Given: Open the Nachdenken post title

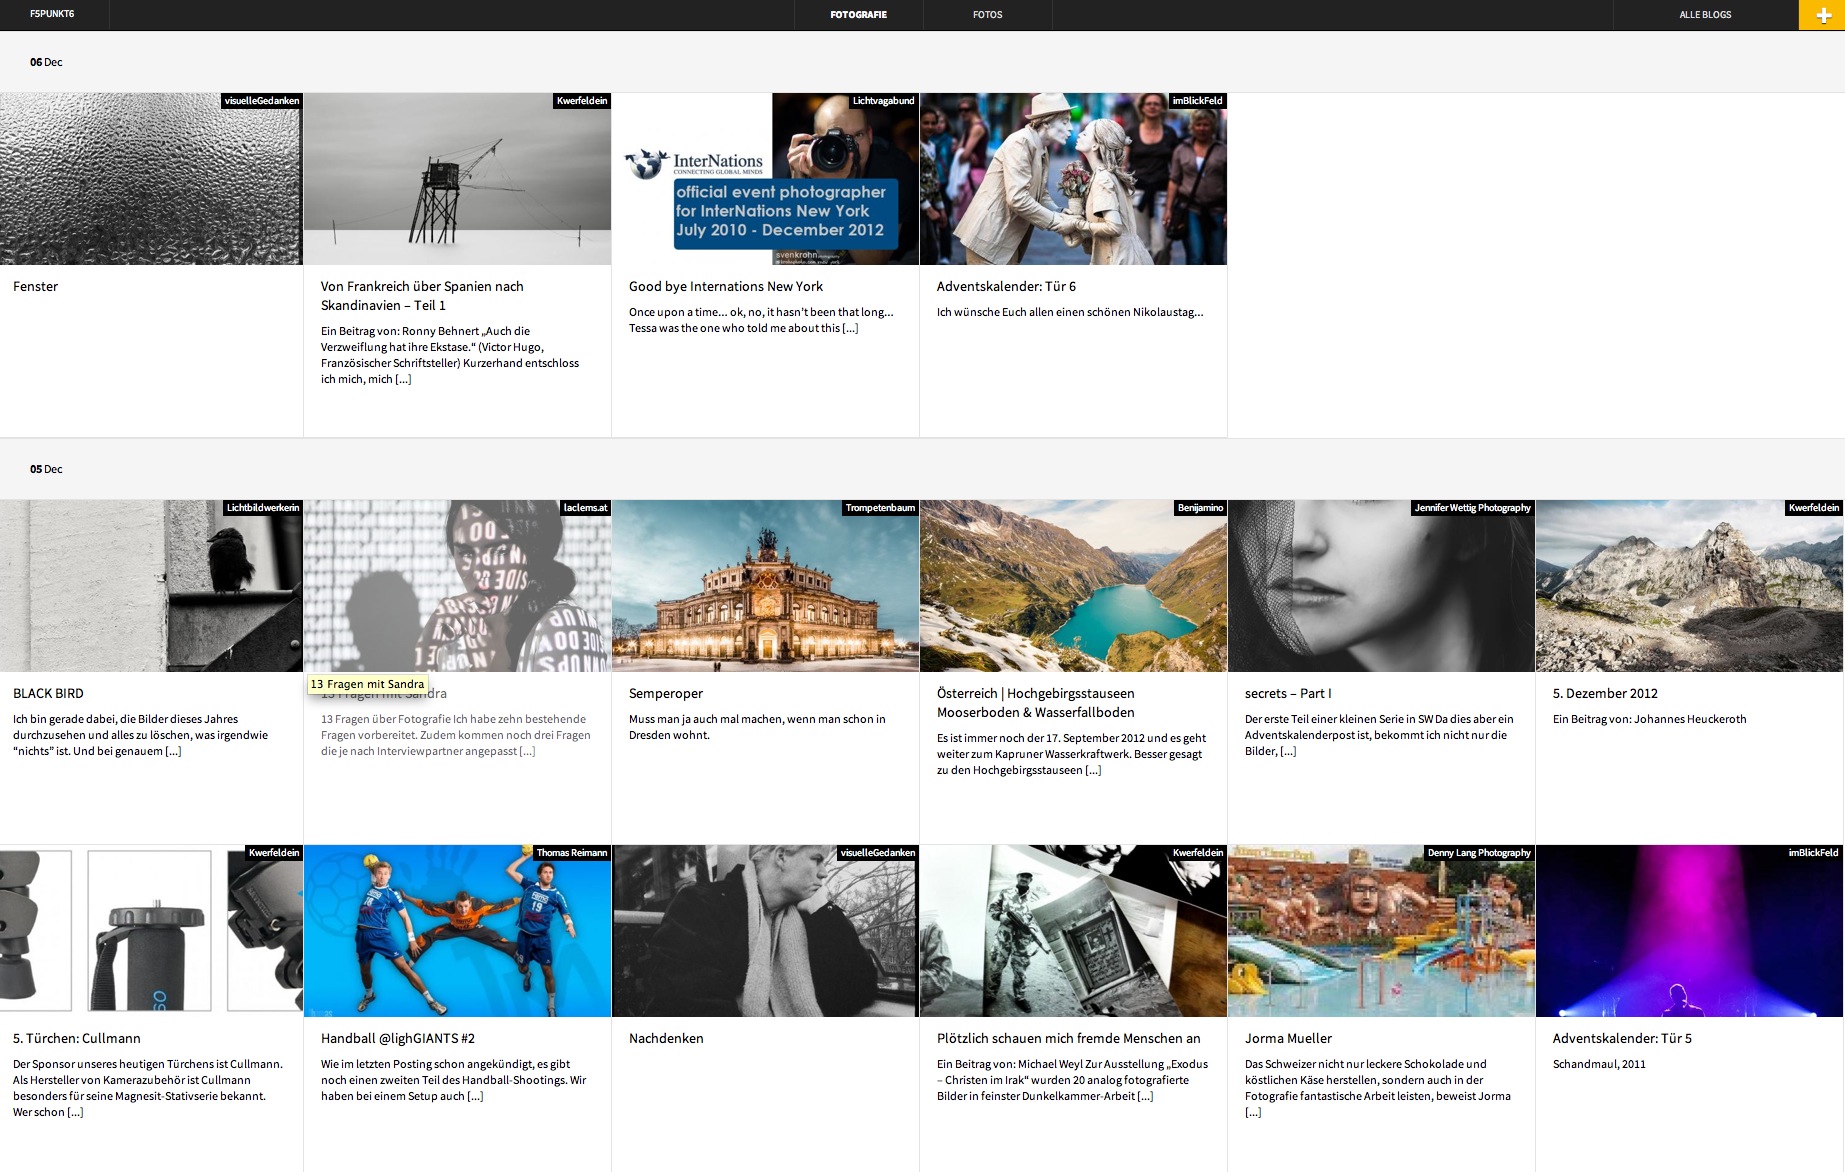Looking at the screenshot, I should coord(666,1039).
